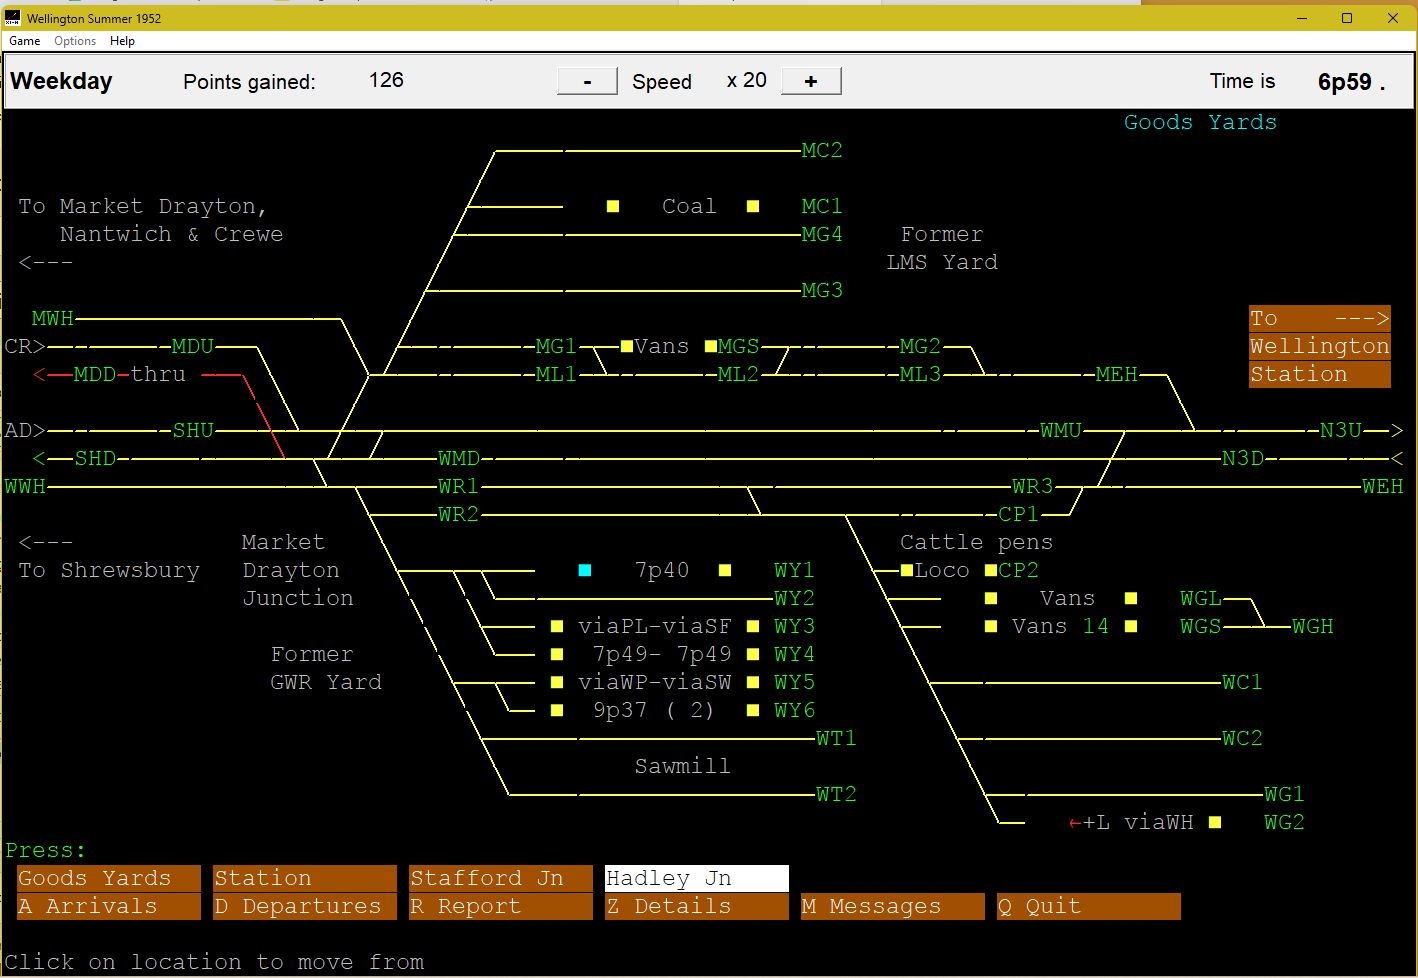Select the WMU track location label
The height and width of the screenshot is (978, 1418).
tap(1060, 430)
